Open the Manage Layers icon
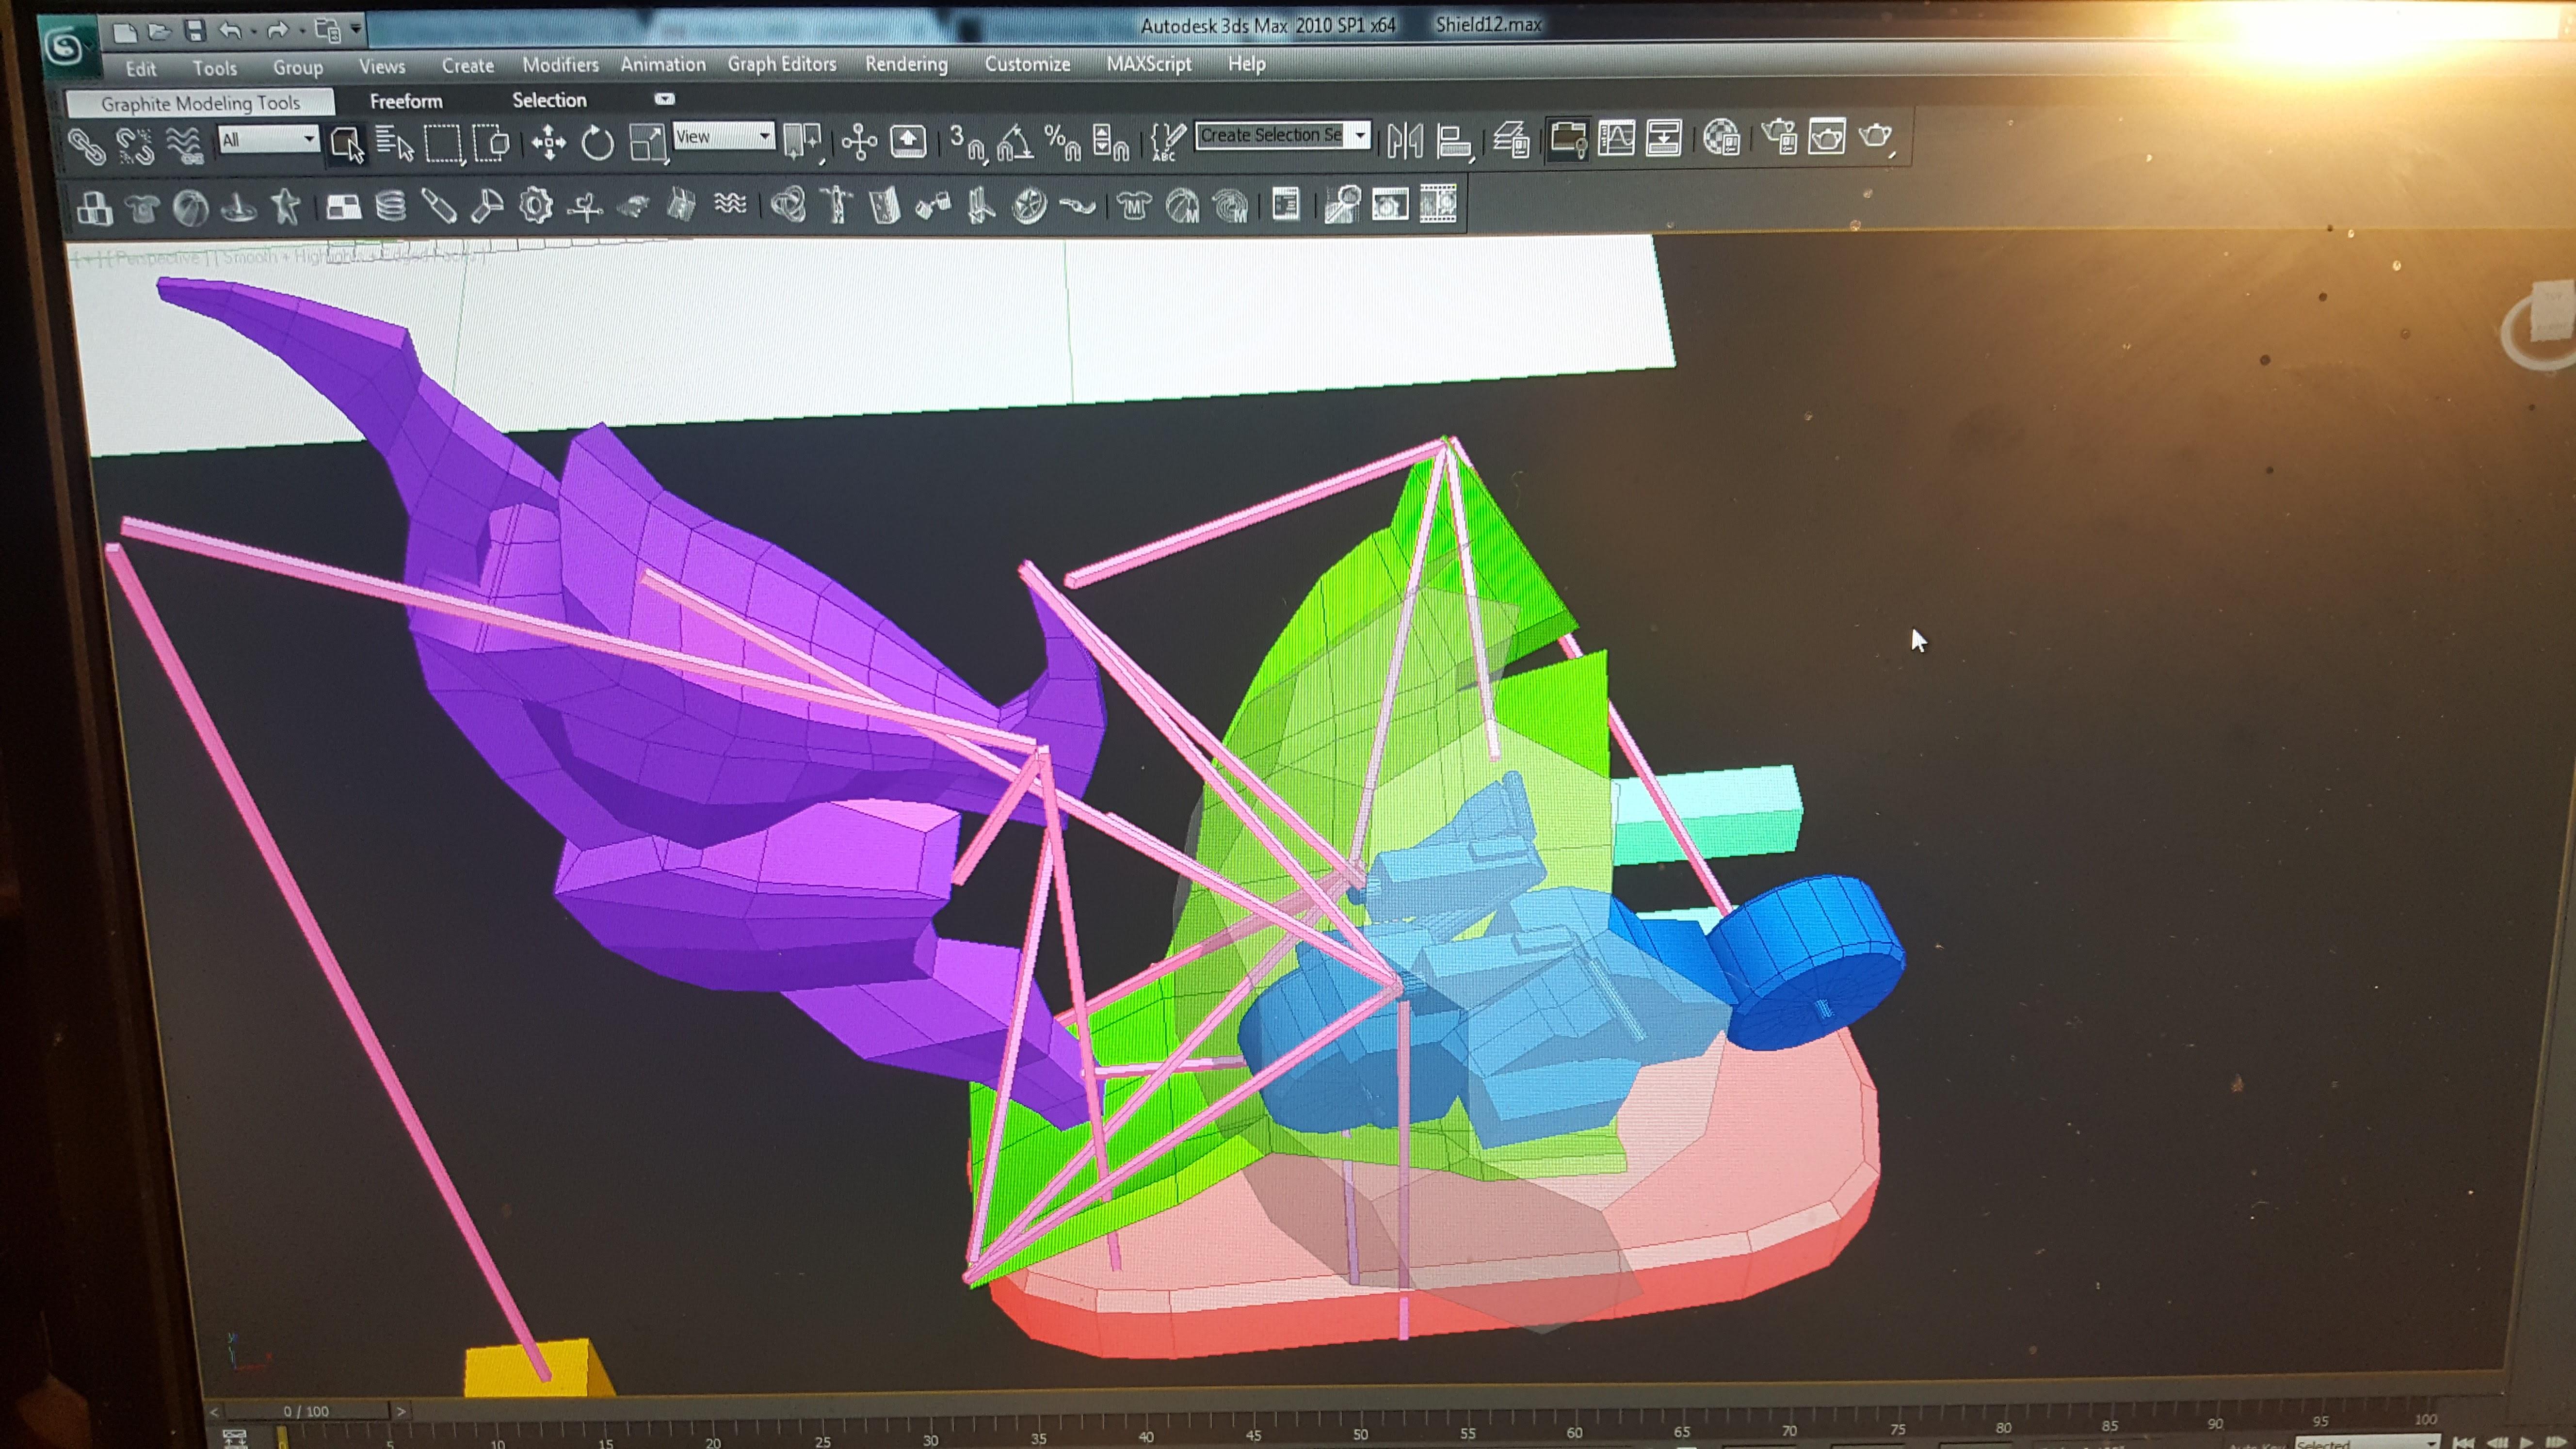 [1511, 139]
